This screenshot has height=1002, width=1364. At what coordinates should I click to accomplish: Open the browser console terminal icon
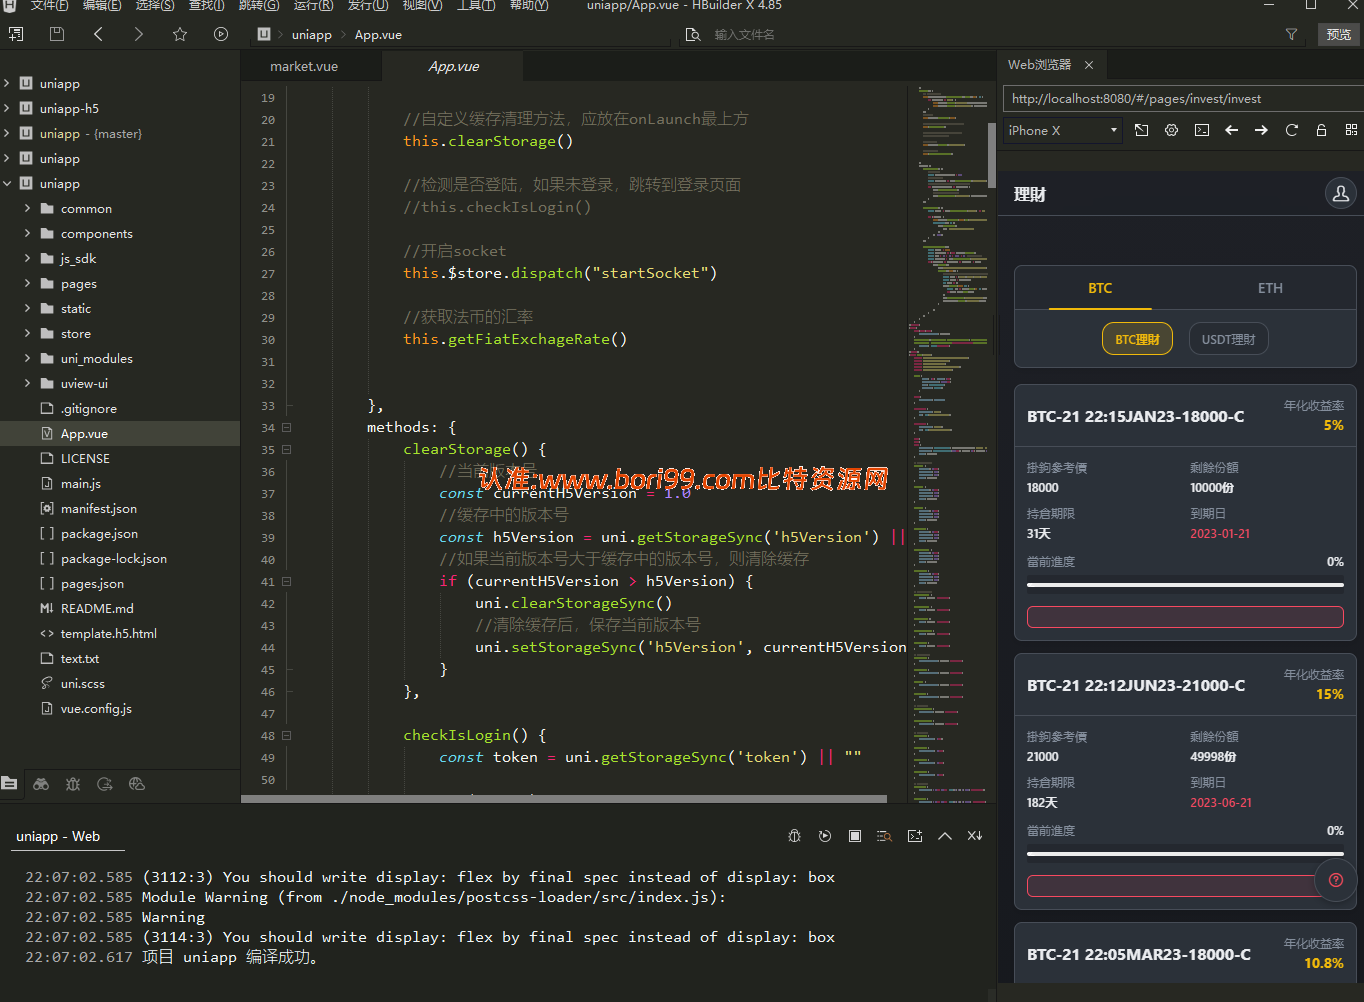click(x=1202, y=130)
